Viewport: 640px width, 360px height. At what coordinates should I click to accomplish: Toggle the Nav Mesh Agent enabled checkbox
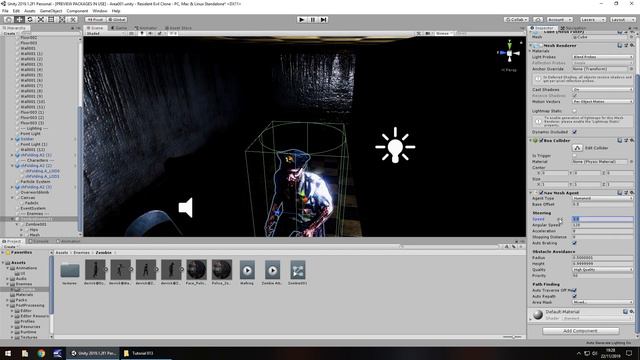tap(541, 193)
